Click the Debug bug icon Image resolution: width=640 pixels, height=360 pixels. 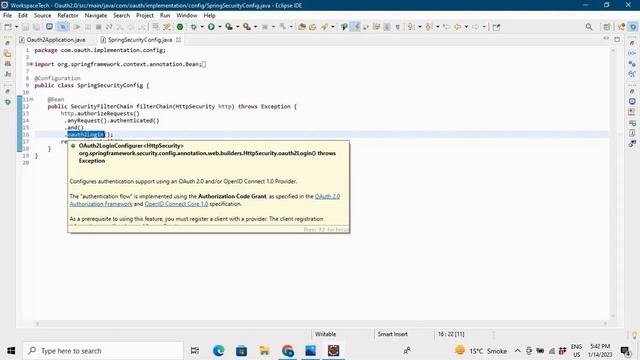193,27
